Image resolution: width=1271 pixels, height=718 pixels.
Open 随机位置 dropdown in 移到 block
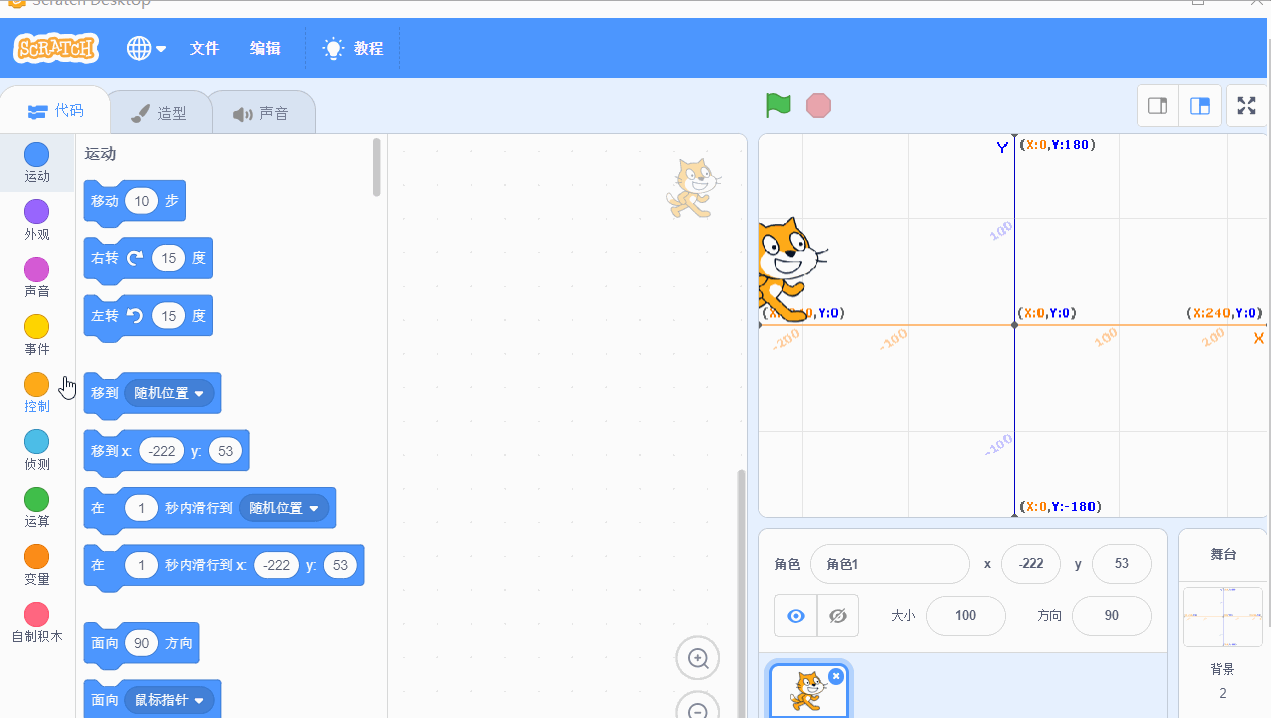point(170,394)
